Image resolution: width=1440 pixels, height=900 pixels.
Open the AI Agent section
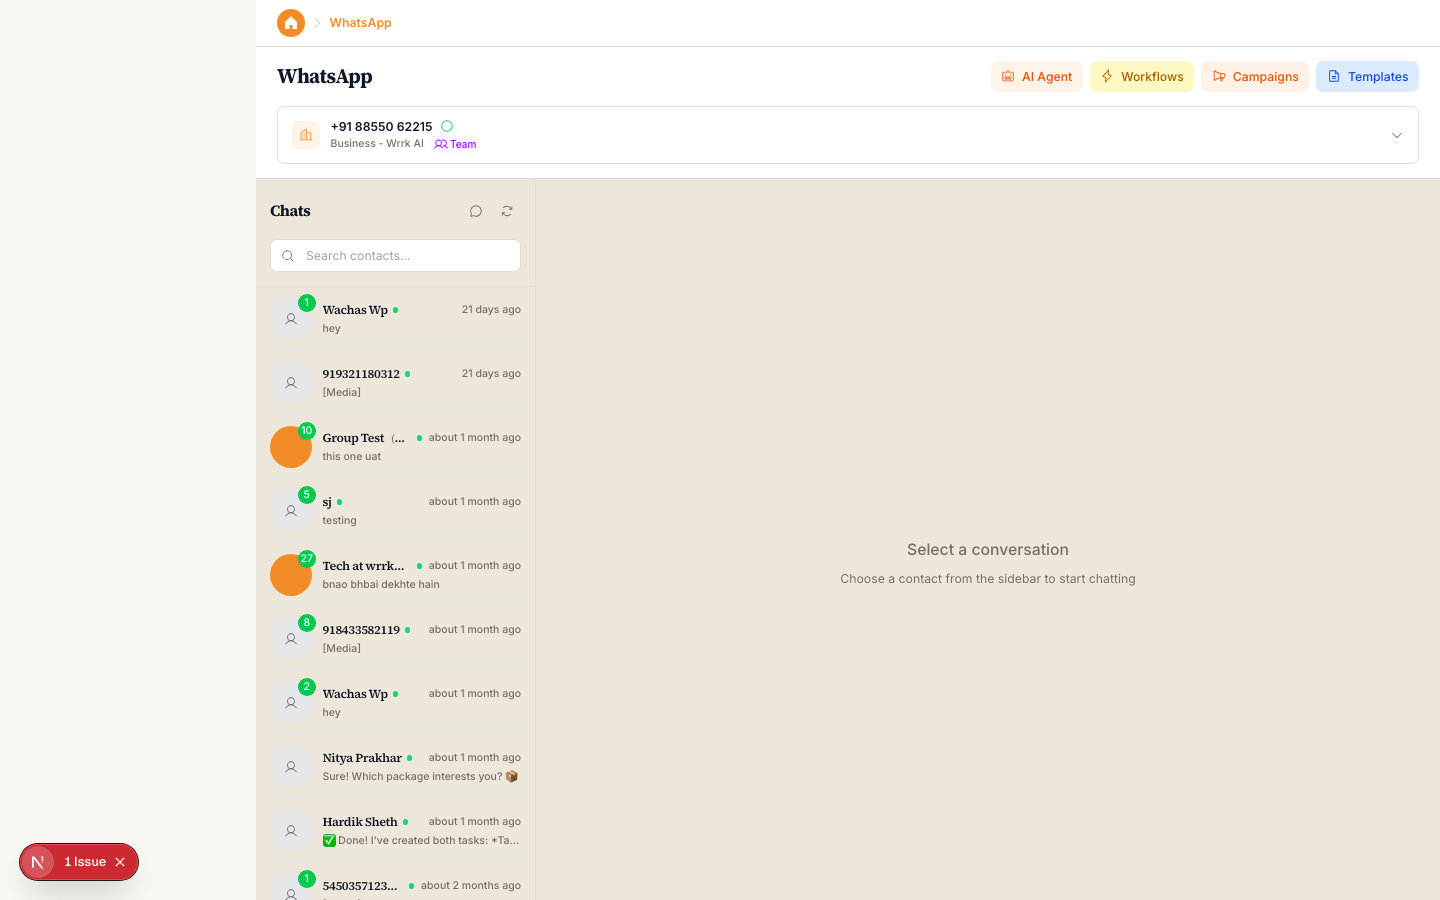(1036, 77)
